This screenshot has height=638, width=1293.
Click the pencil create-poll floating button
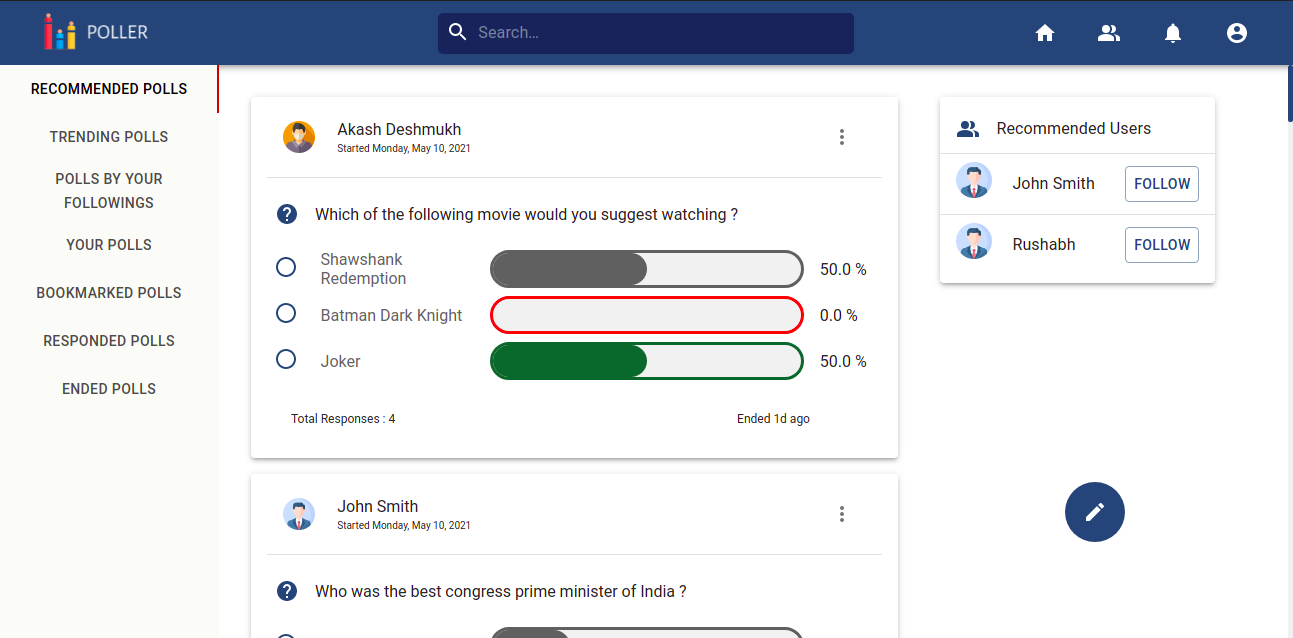pos(1095,512)
